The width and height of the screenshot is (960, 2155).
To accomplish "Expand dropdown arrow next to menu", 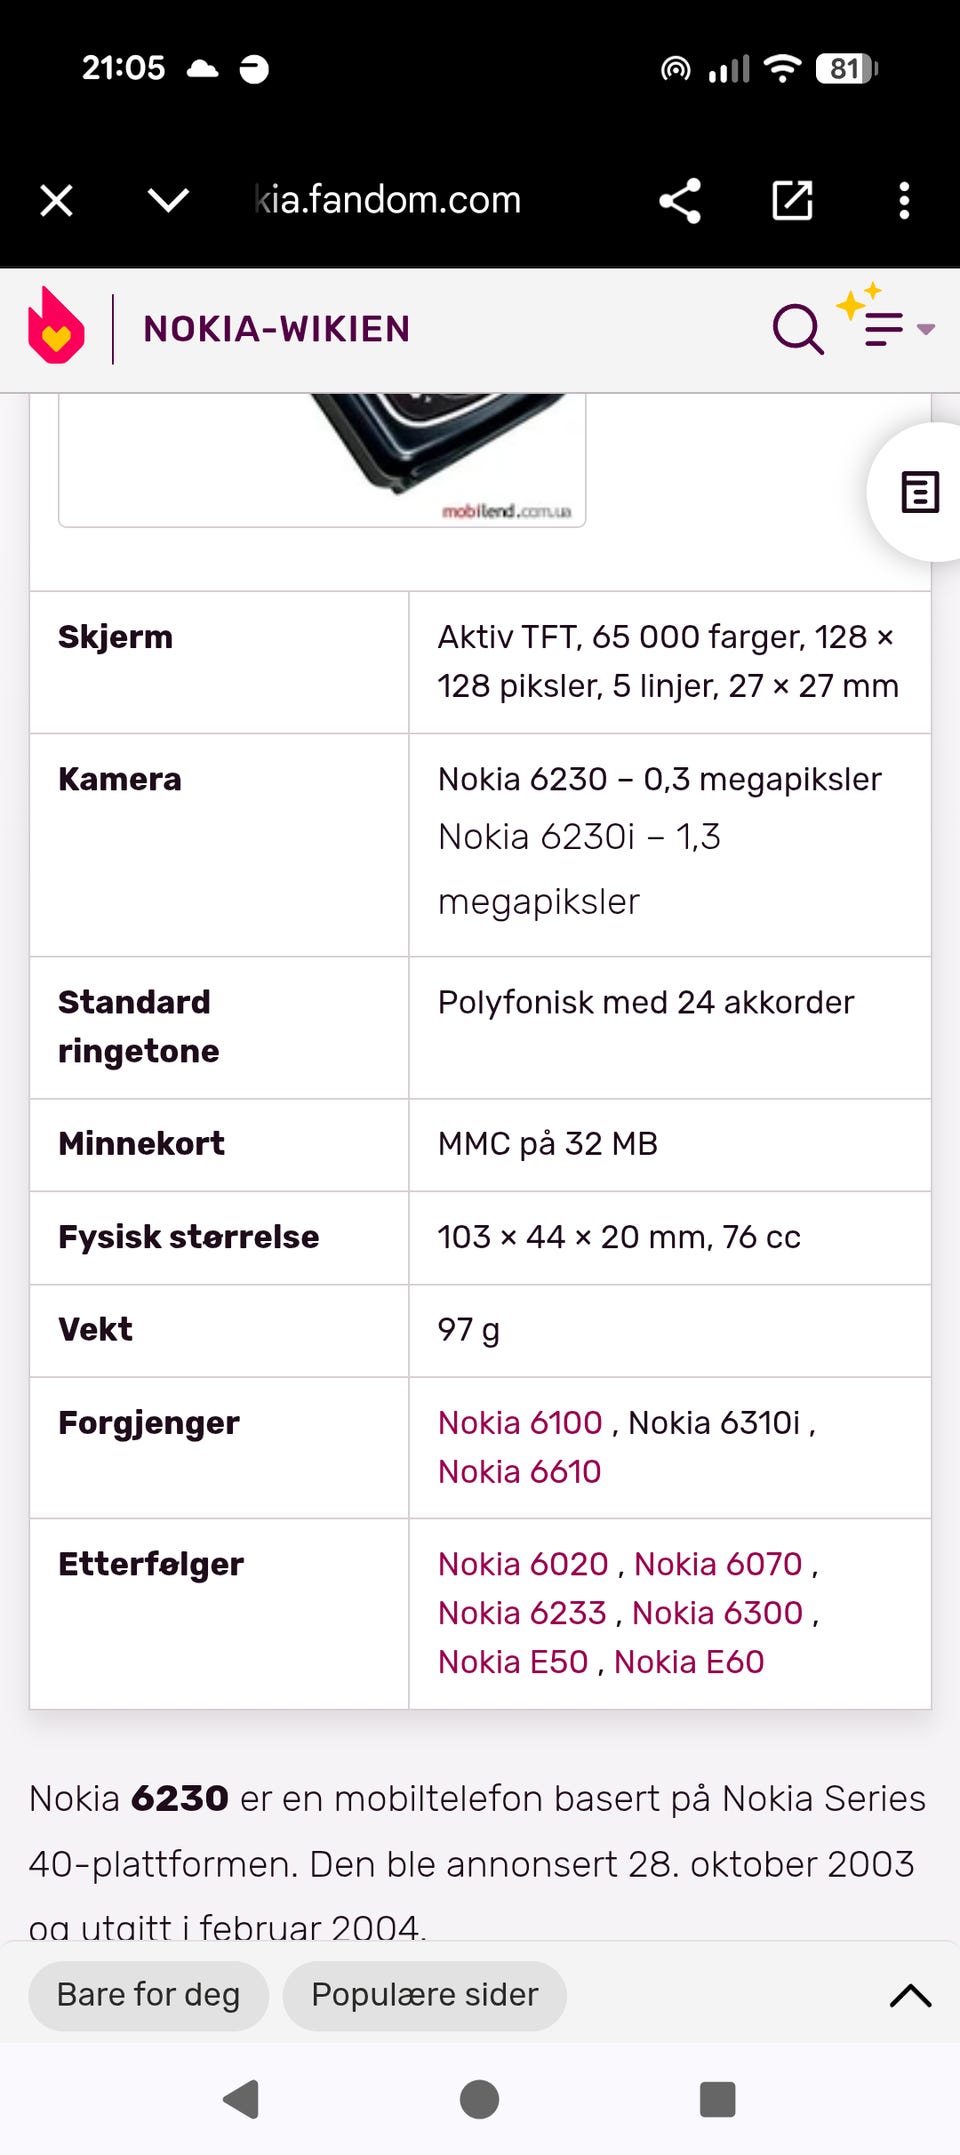I will tap(926, 329).
